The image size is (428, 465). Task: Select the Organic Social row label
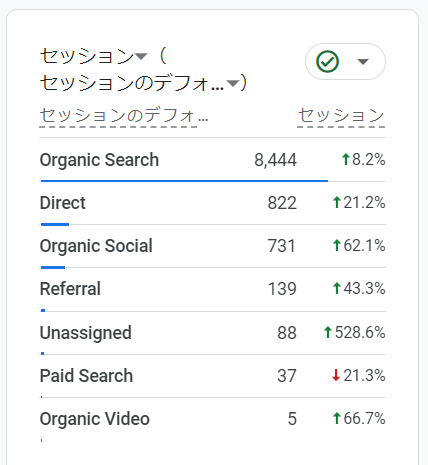click(x=96, y=246)
